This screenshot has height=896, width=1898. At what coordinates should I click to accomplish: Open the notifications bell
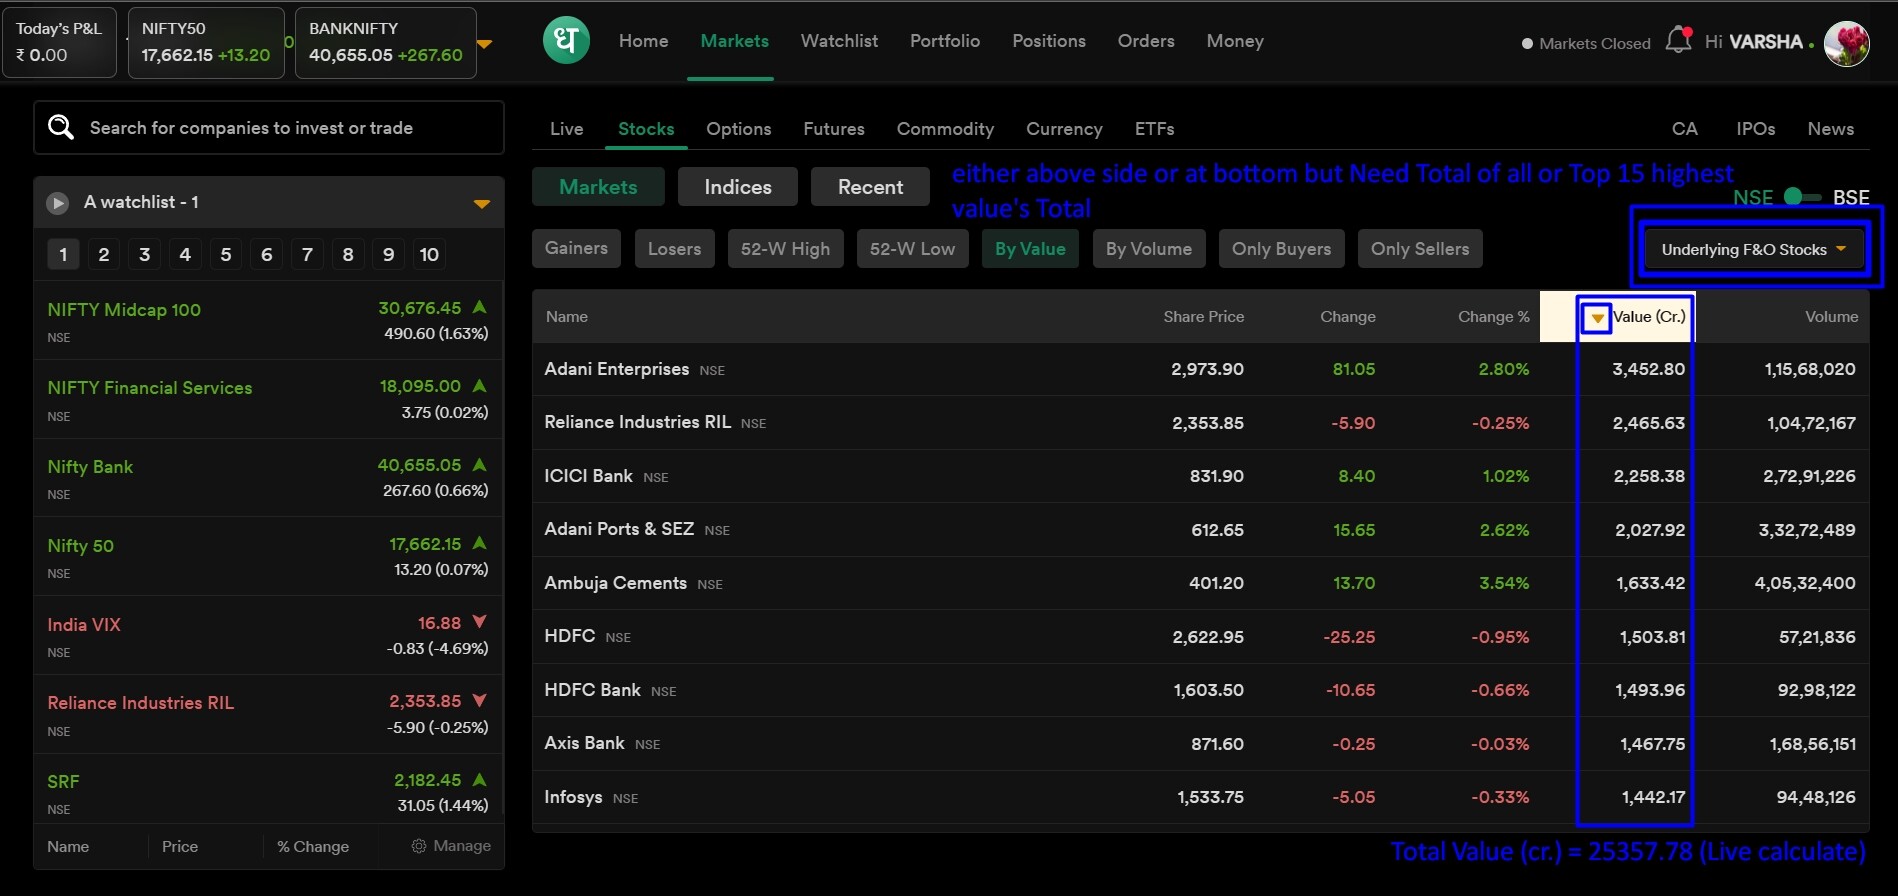point(1678,41)
